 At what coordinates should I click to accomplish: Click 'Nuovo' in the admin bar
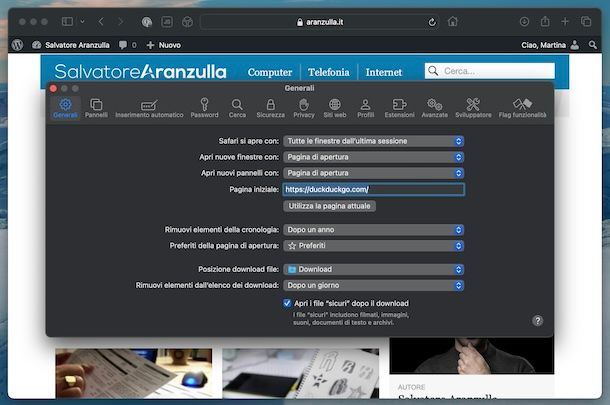pos(163,45)
